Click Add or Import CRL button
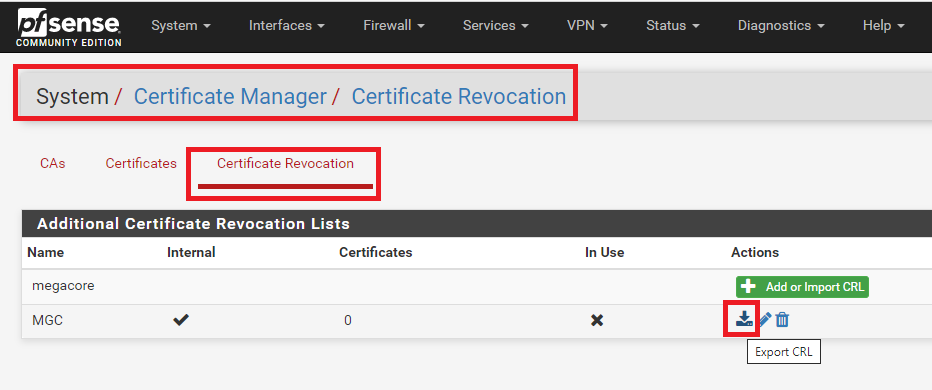 (x=802, y=287)
